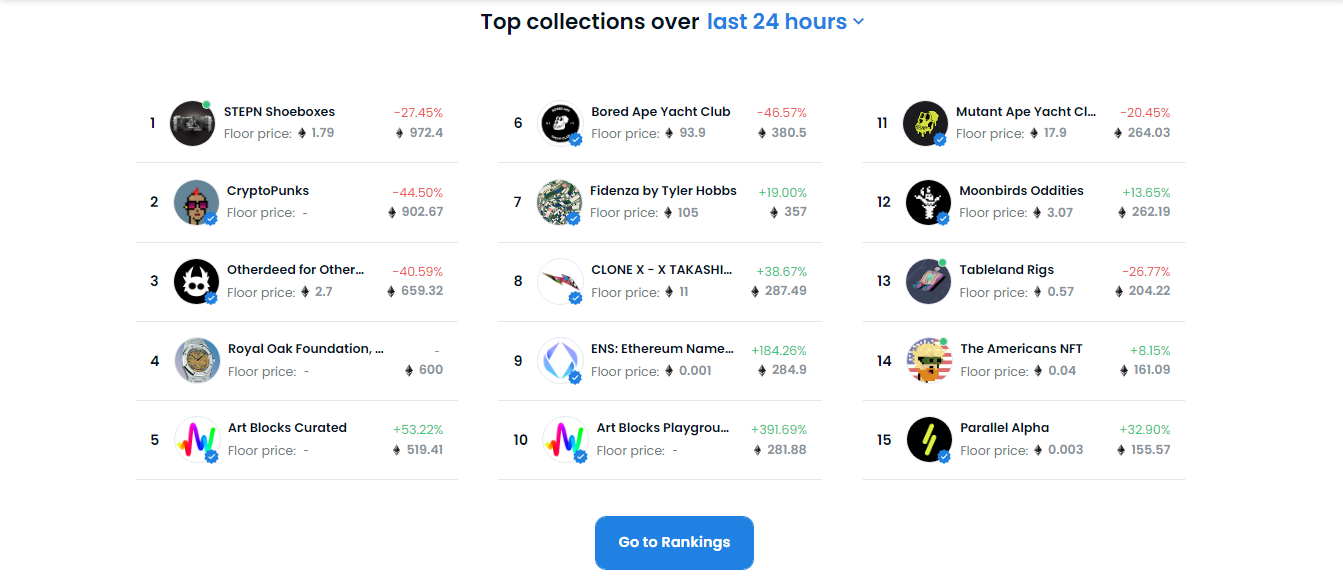The width and height of the screenshot is (1343, 581).
Task: Click the Royal Oak volume 600
Action: coord(431,370)
